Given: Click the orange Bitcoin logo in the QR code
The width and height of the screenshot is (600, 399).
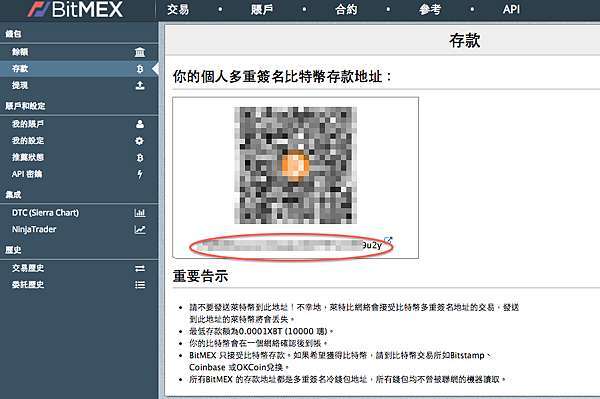Looking at the screenshot, I should click(295, 165).
